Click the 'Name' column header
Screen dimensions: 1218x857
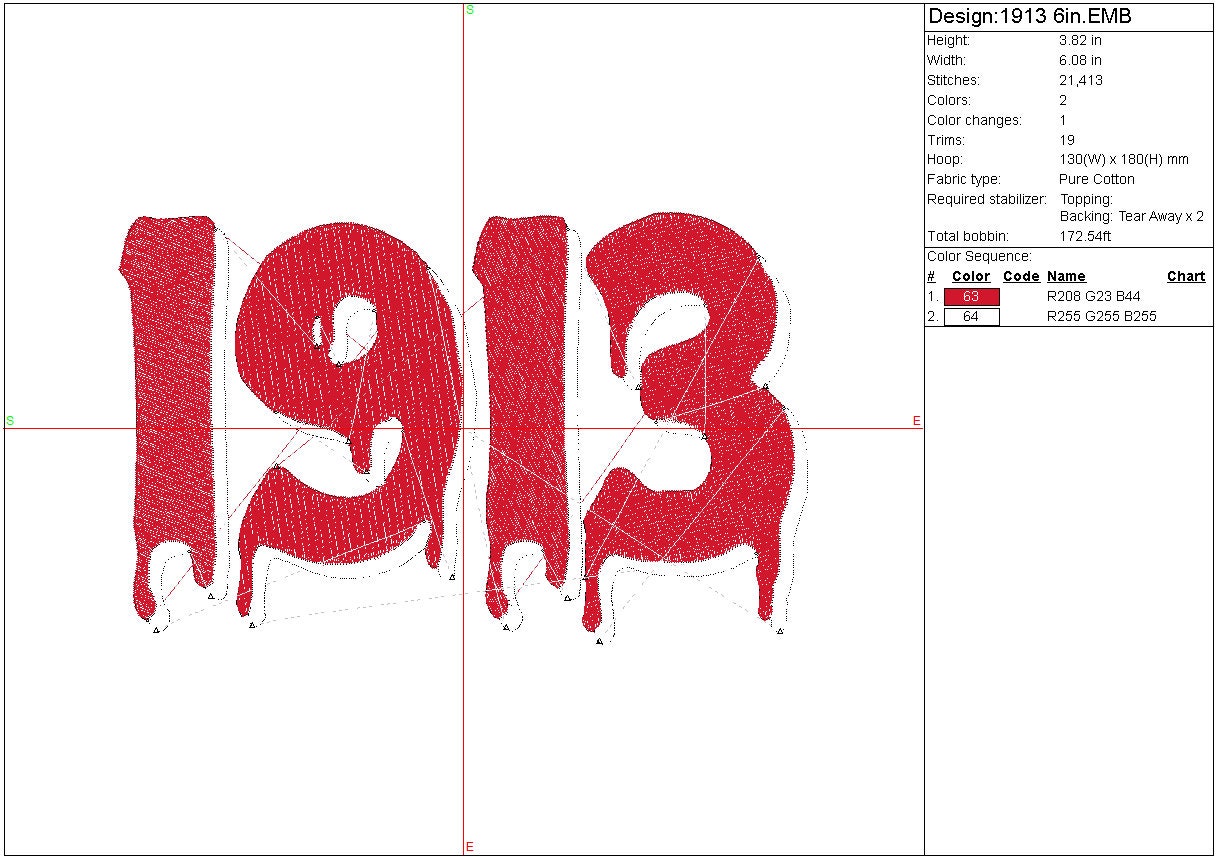pos(1066,277)
